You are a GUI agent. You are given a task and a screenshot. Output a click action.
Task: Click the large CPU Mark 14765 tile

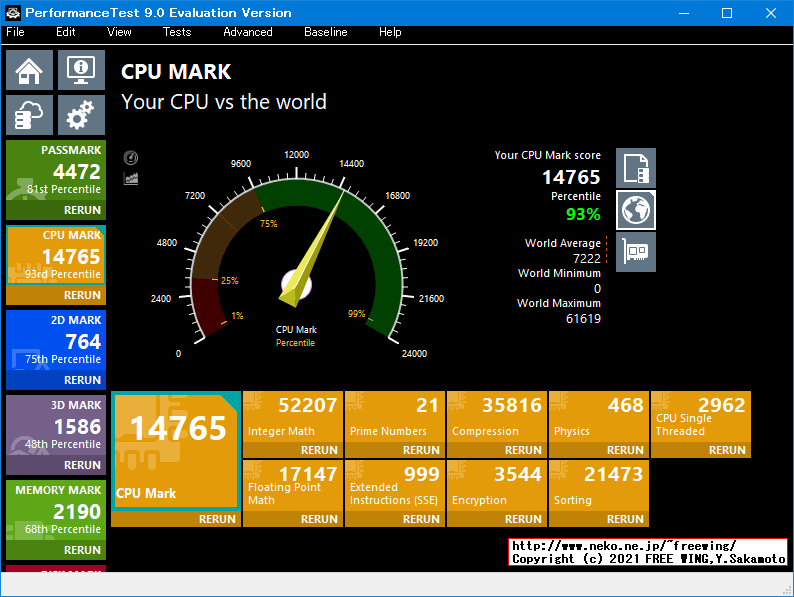[x=175, y=450]
